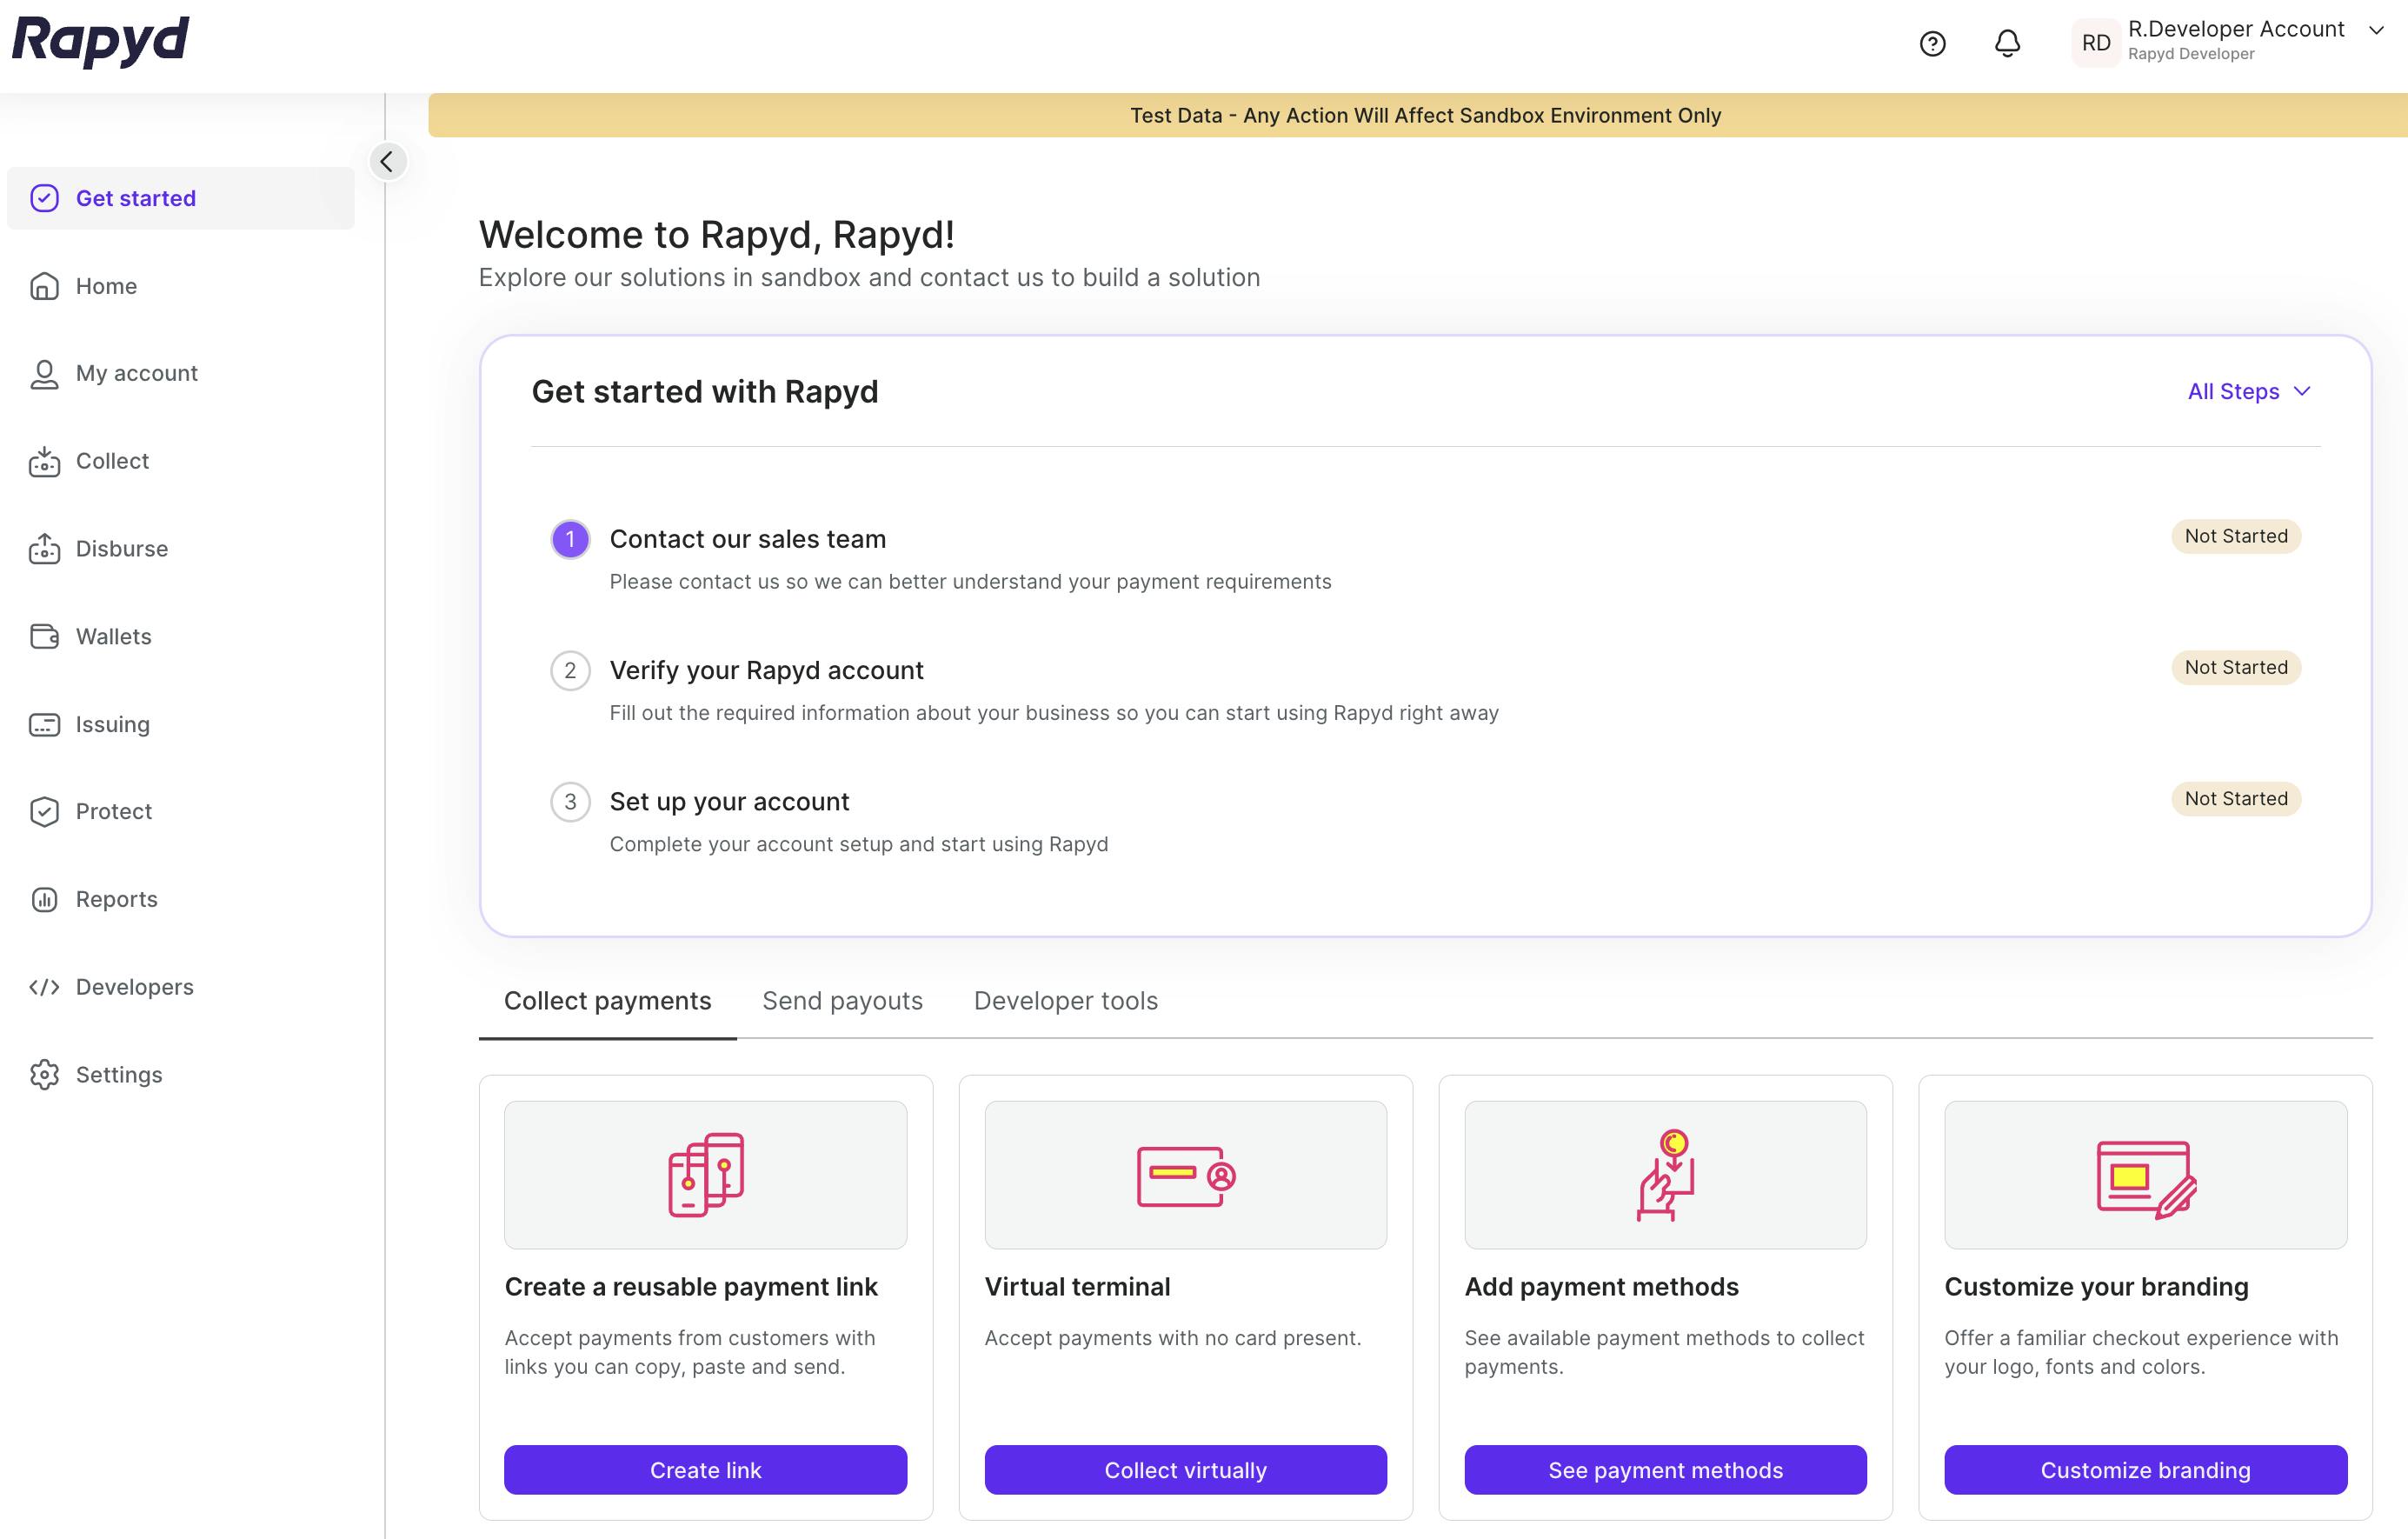This screenshot has height=1539, width=2408.
Task: Click the help question mark icon
Action: pyautogui.click(x=1932, y=43)
